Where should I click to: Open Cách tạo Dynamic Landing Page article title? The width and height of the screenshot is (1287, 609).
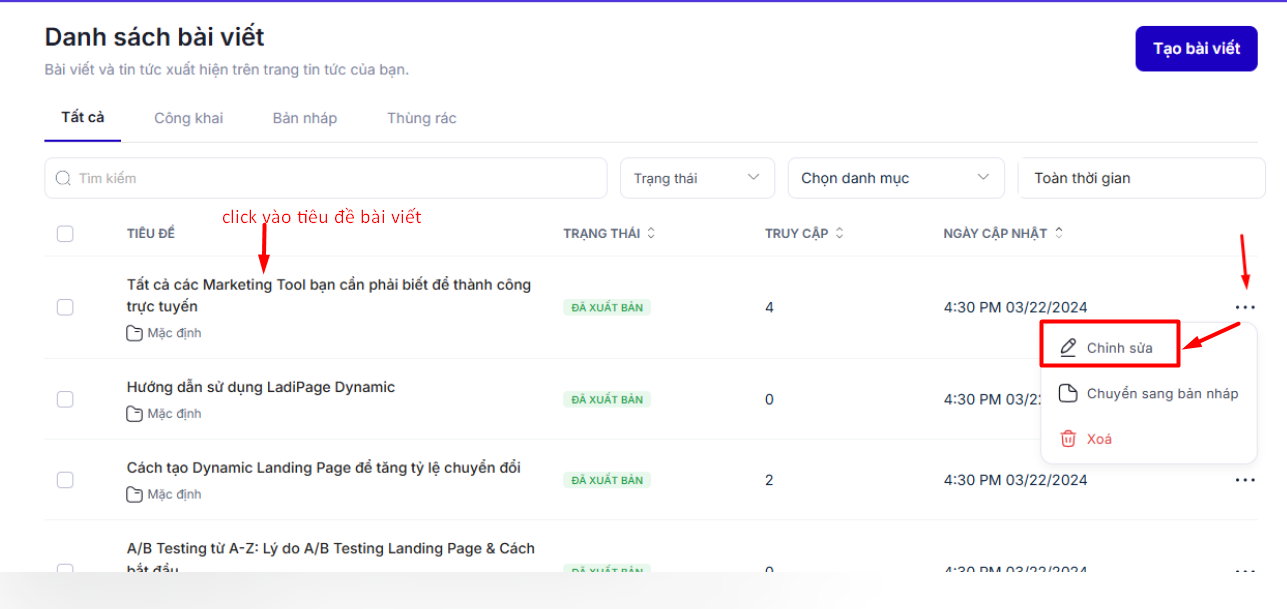tap(324, 467)
